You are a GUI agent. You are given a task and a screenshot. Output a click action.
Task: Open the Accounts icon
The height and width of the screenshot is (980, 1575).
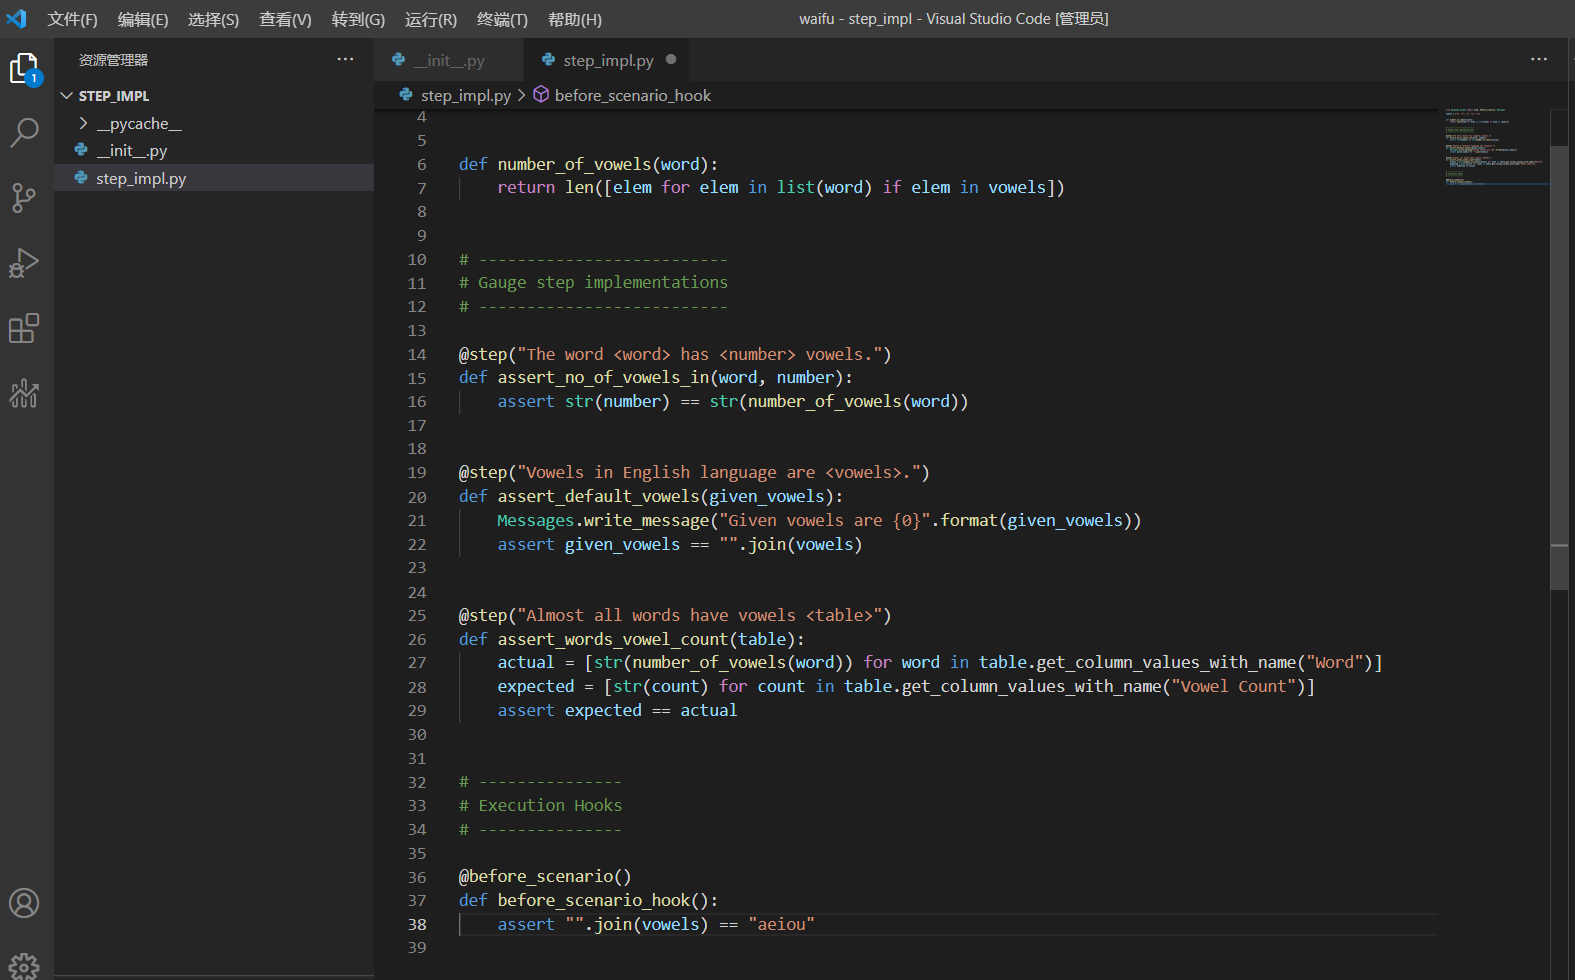click(24, 903)
